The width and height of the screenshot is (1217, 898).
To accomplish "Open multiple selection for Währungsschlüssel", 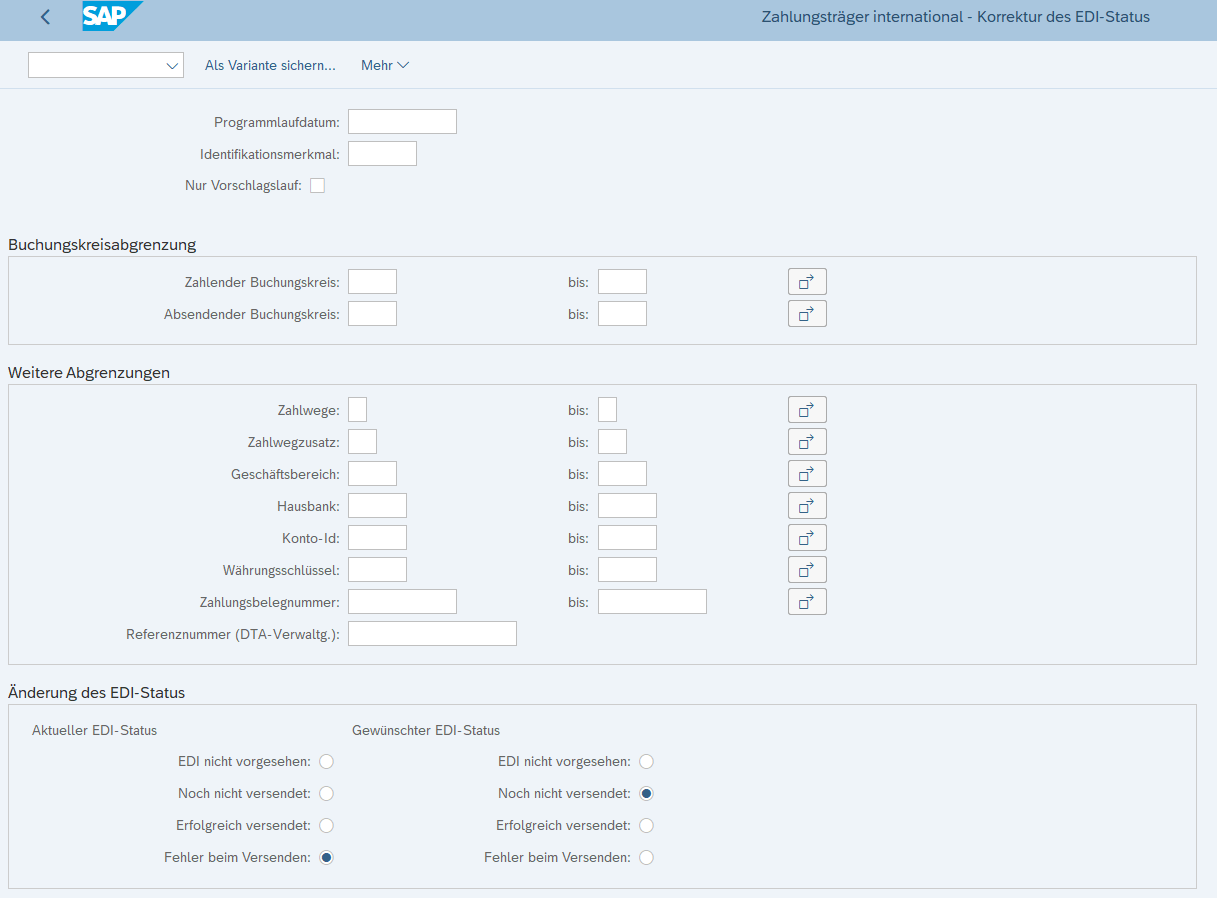I will (807, 570).
